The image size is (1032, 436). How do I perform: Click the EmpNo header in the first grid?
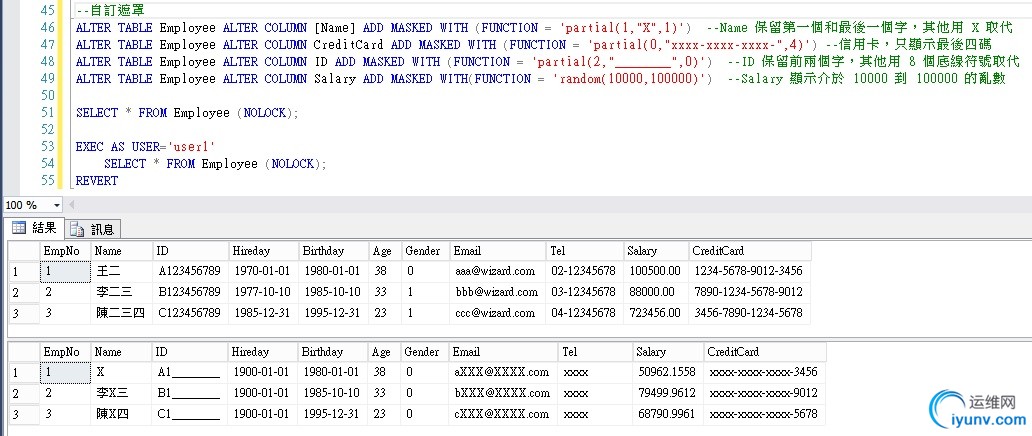tap(64, 251)
